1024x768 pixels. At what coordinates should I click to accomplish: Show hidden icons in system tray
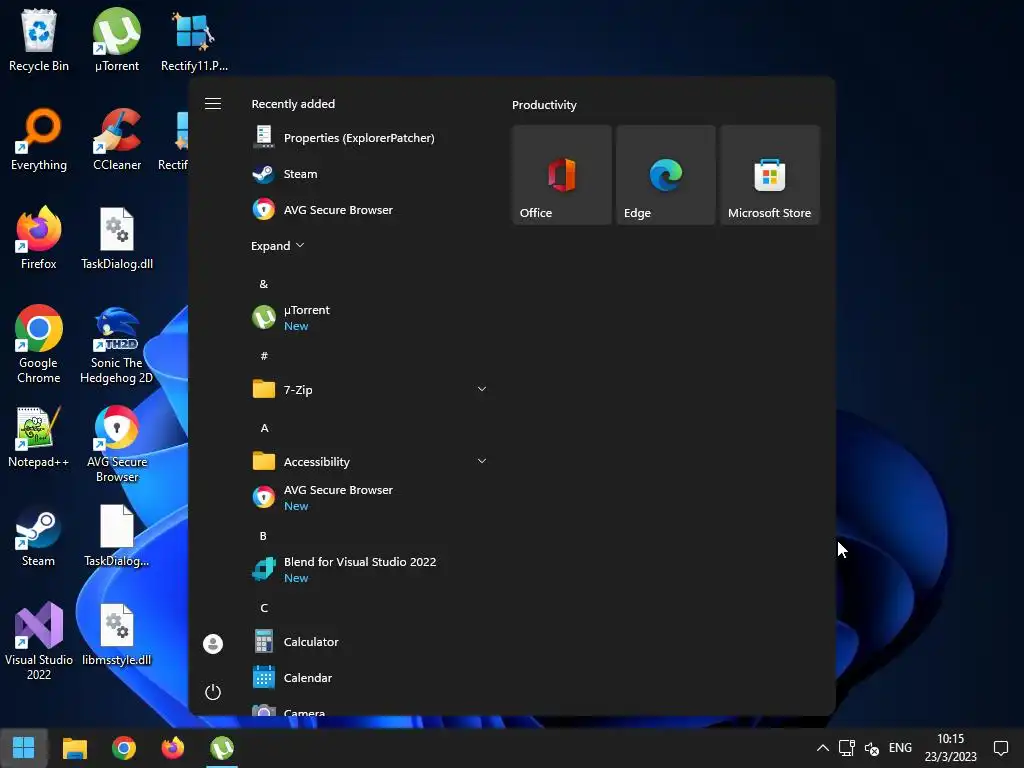click(x=823, y=748)
